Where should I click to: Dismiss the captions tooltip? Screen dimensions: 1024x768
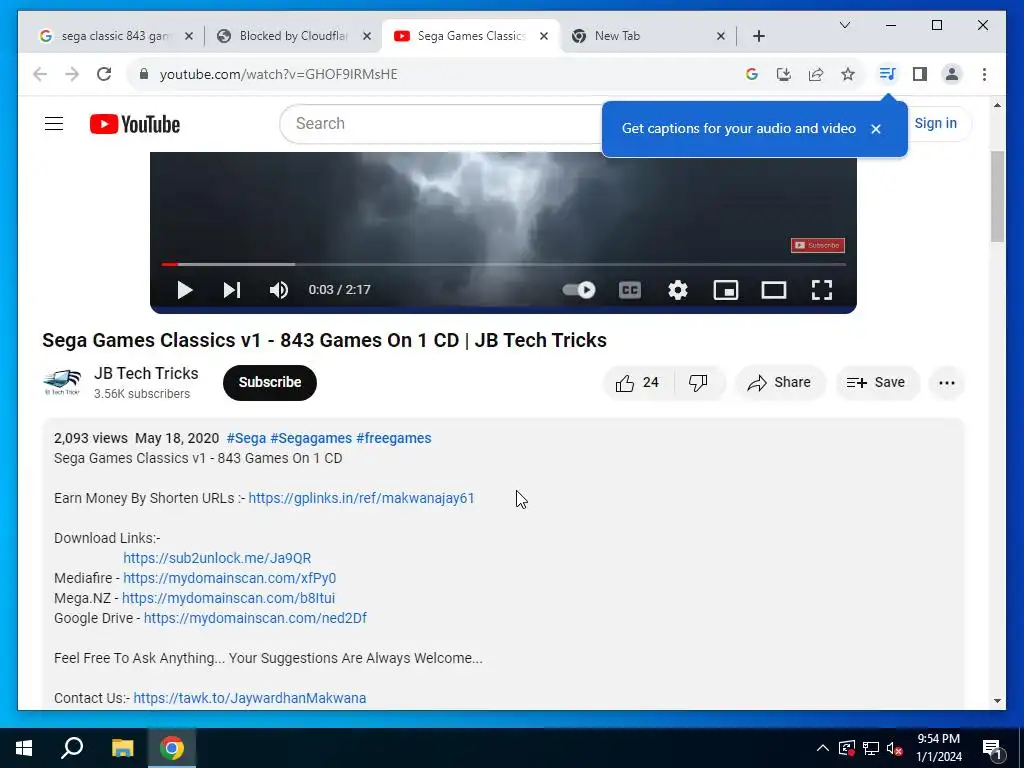(x=876, y=129)
